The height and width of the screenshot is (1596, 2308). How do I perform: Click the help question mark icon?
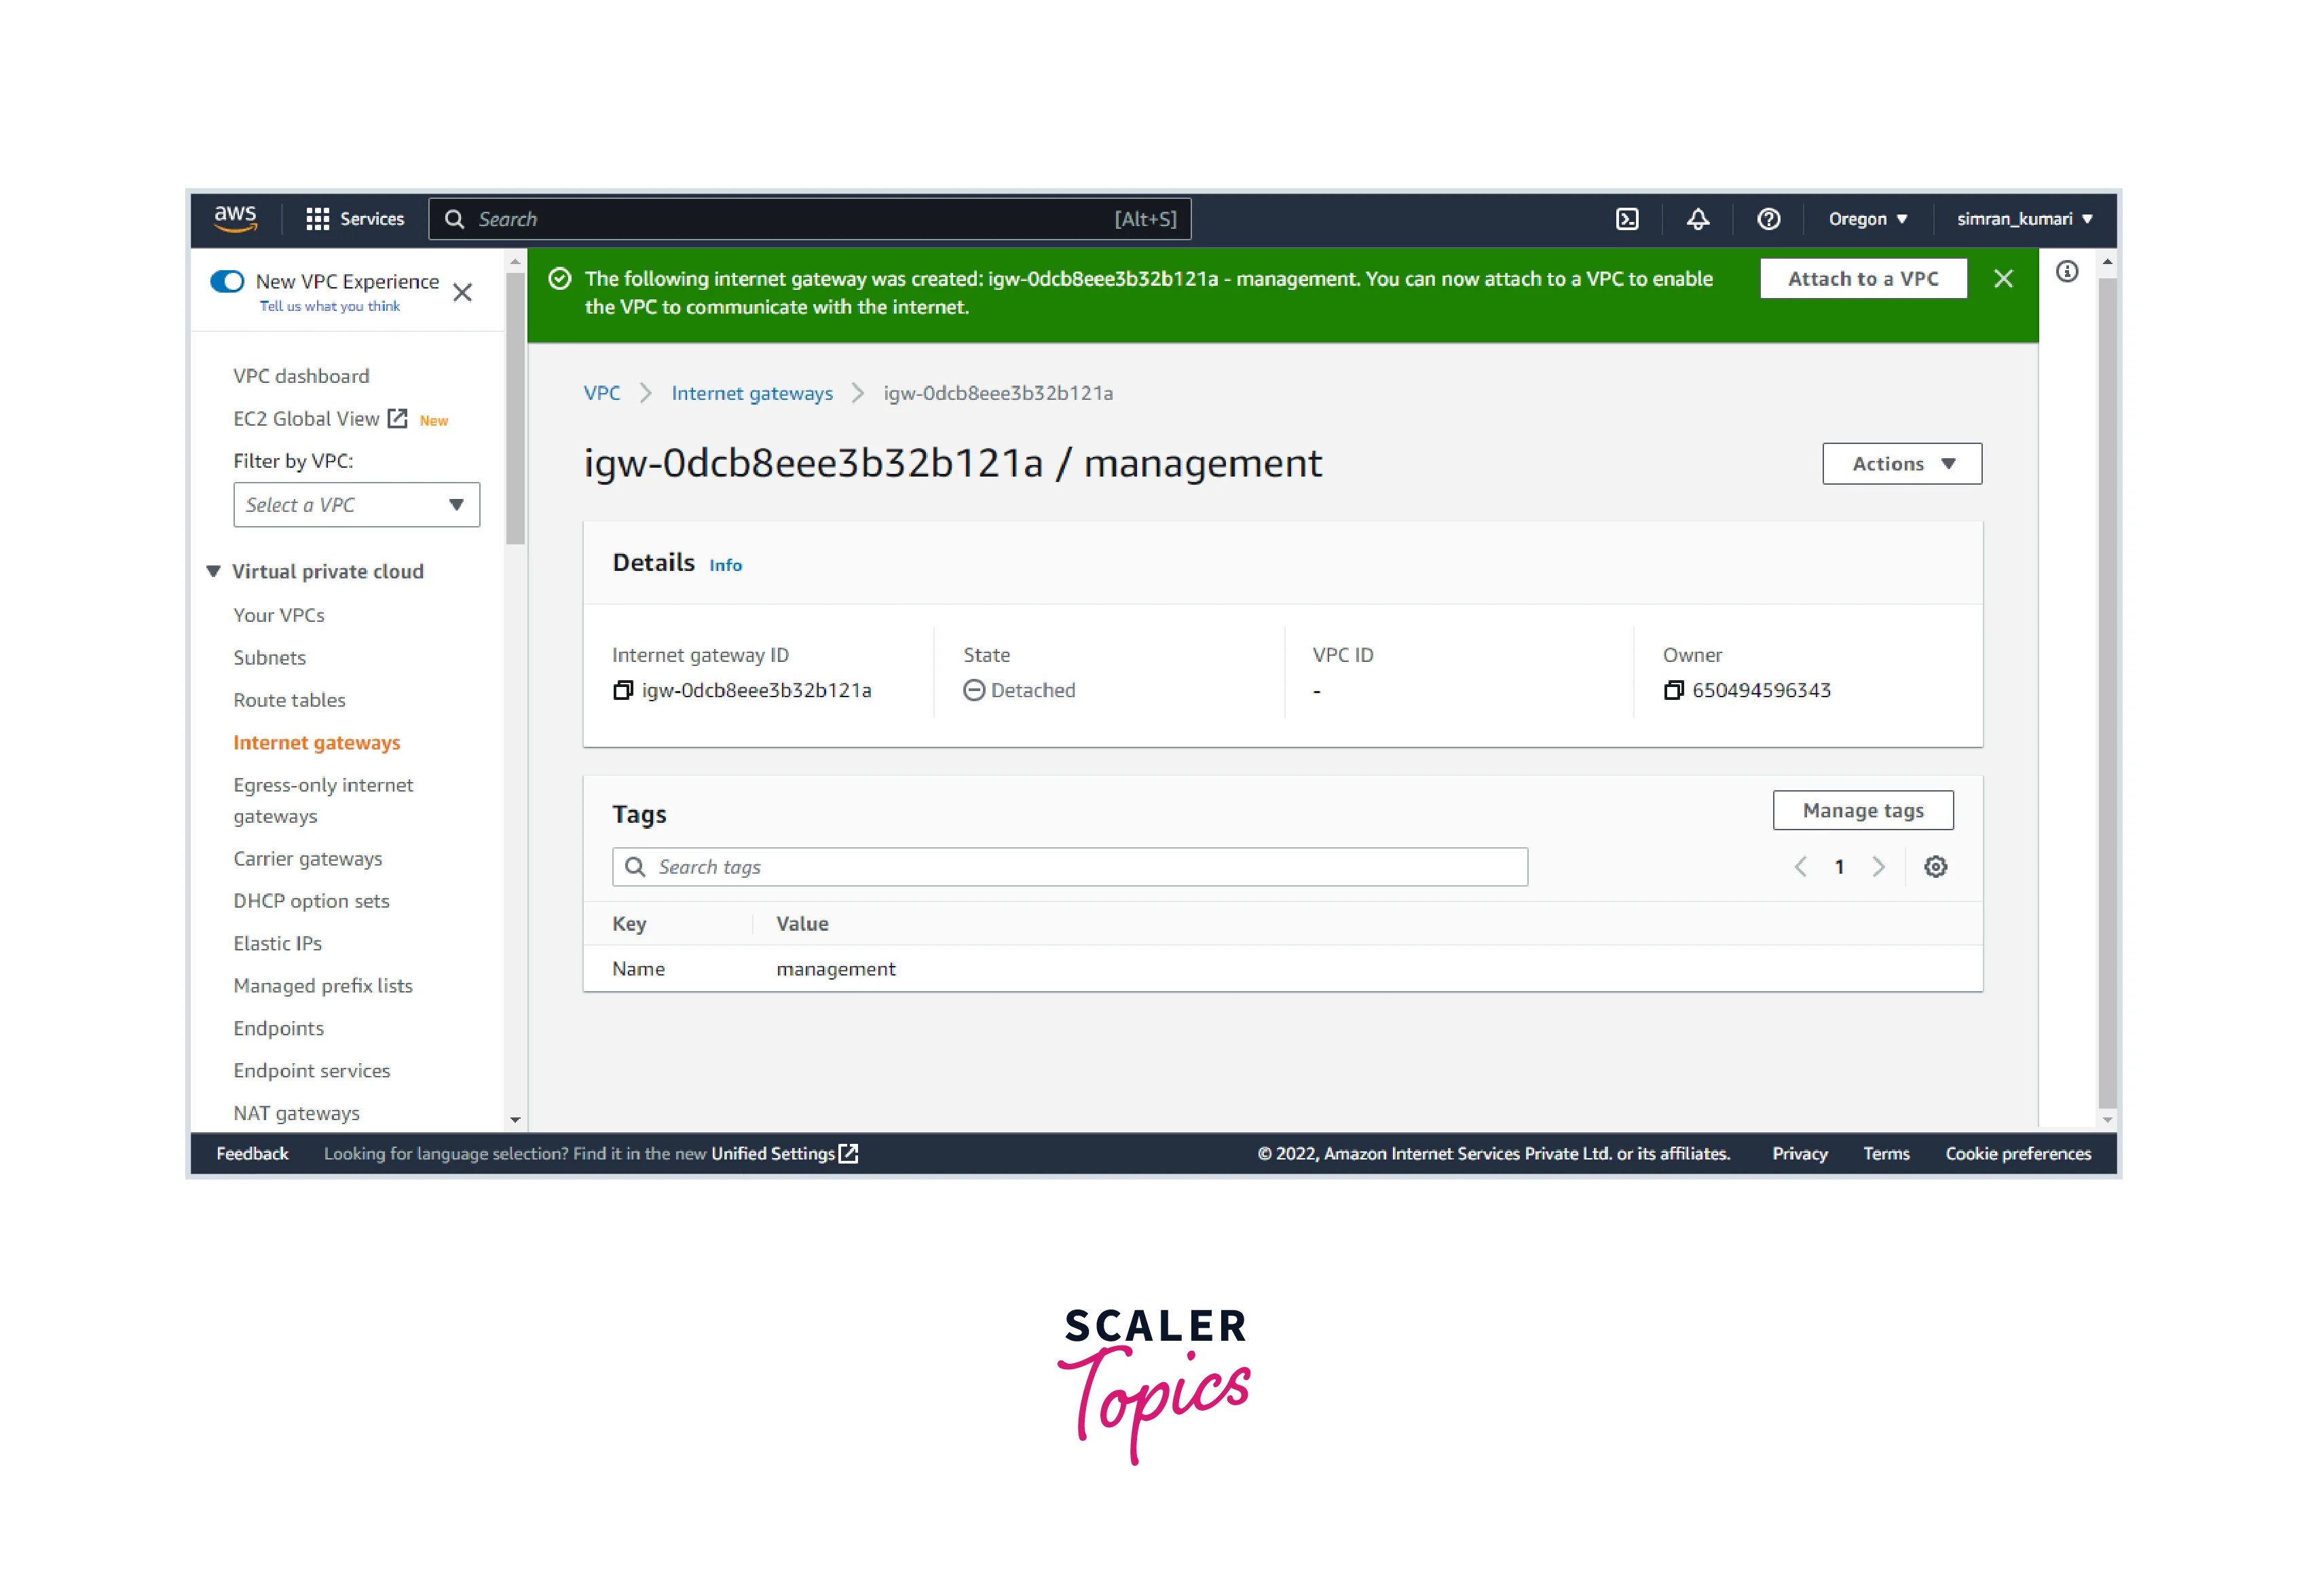coord(1768,219)
